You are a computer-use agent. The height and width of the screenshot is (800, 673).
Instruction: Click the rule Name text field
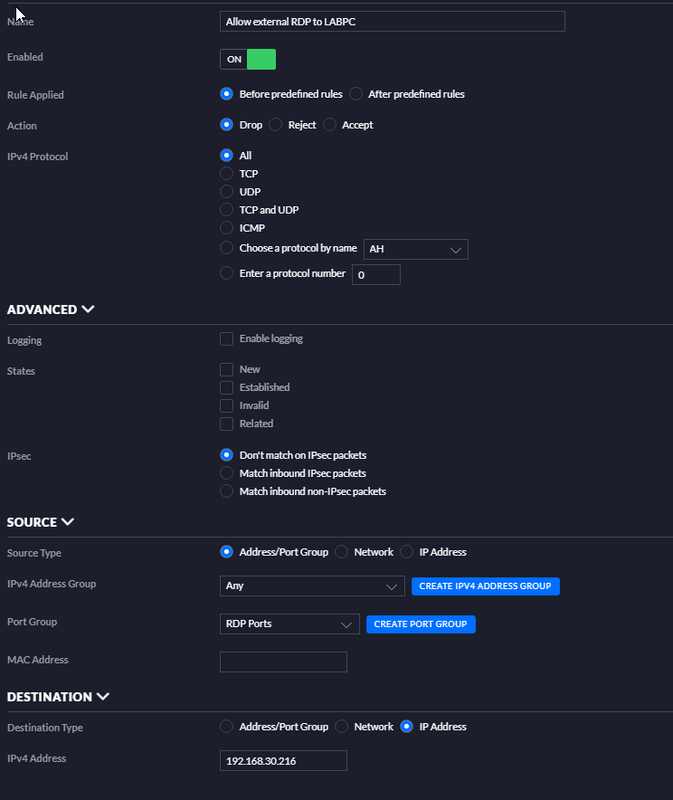[x=392, y=22]
